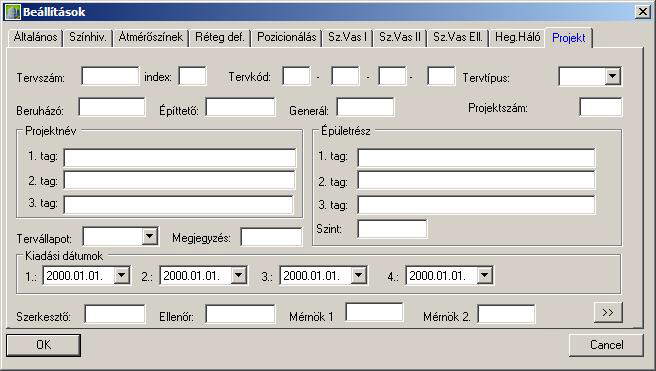Click into the Építtető field

[240, 107]
